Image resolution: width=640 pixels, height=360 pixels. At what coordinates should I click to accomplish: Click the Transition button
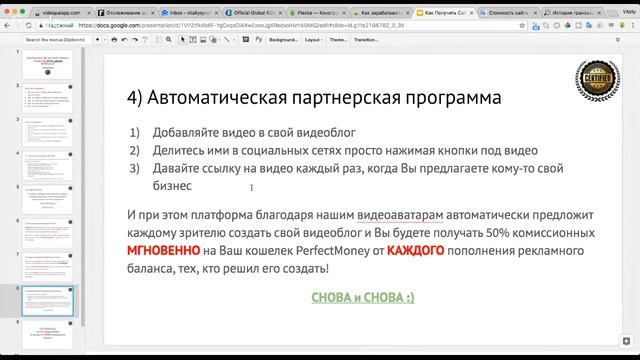coord(366,40)
